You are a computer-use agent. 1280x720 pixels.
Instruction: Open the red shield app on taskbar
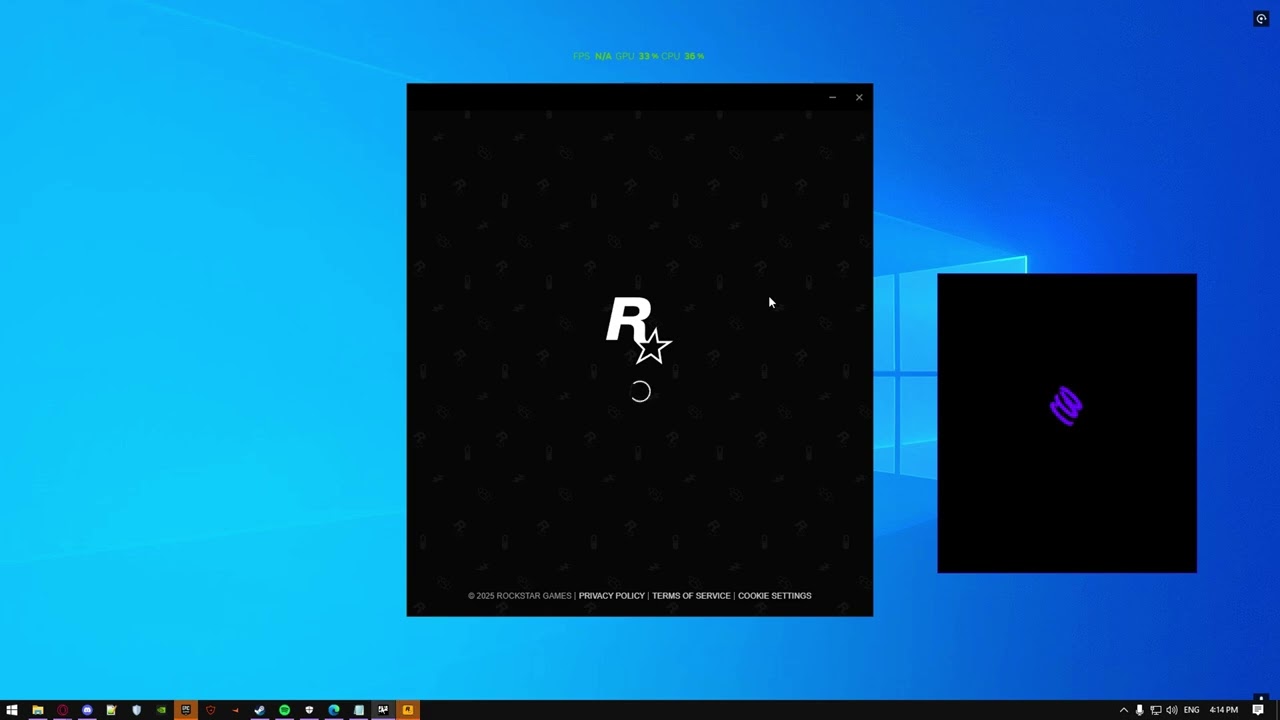(210, 710)
